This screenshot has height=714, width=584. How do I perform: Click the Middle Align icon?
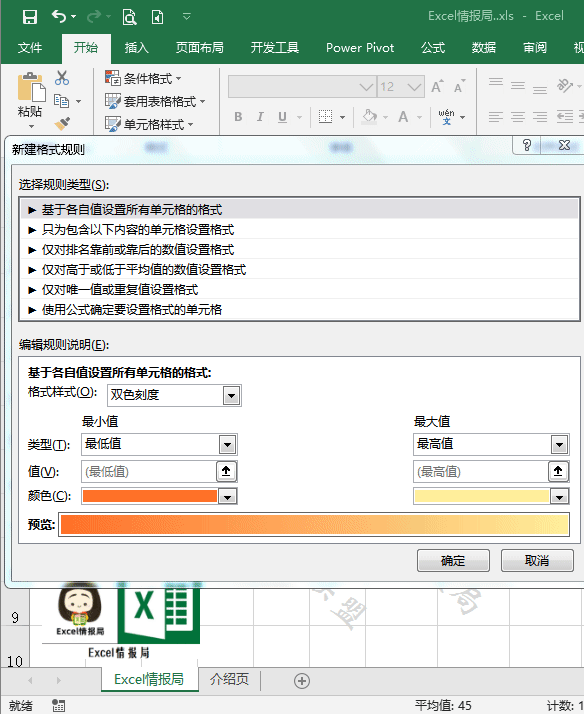click(518, 85)
